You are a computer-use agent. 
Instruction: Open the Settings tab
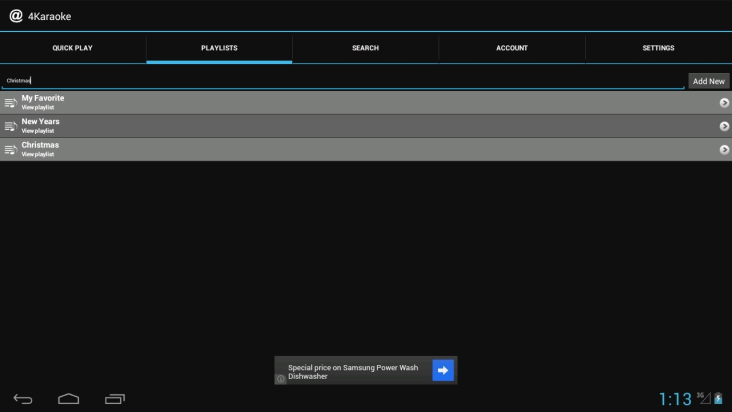pyautogui.click(x=658, y=48)
